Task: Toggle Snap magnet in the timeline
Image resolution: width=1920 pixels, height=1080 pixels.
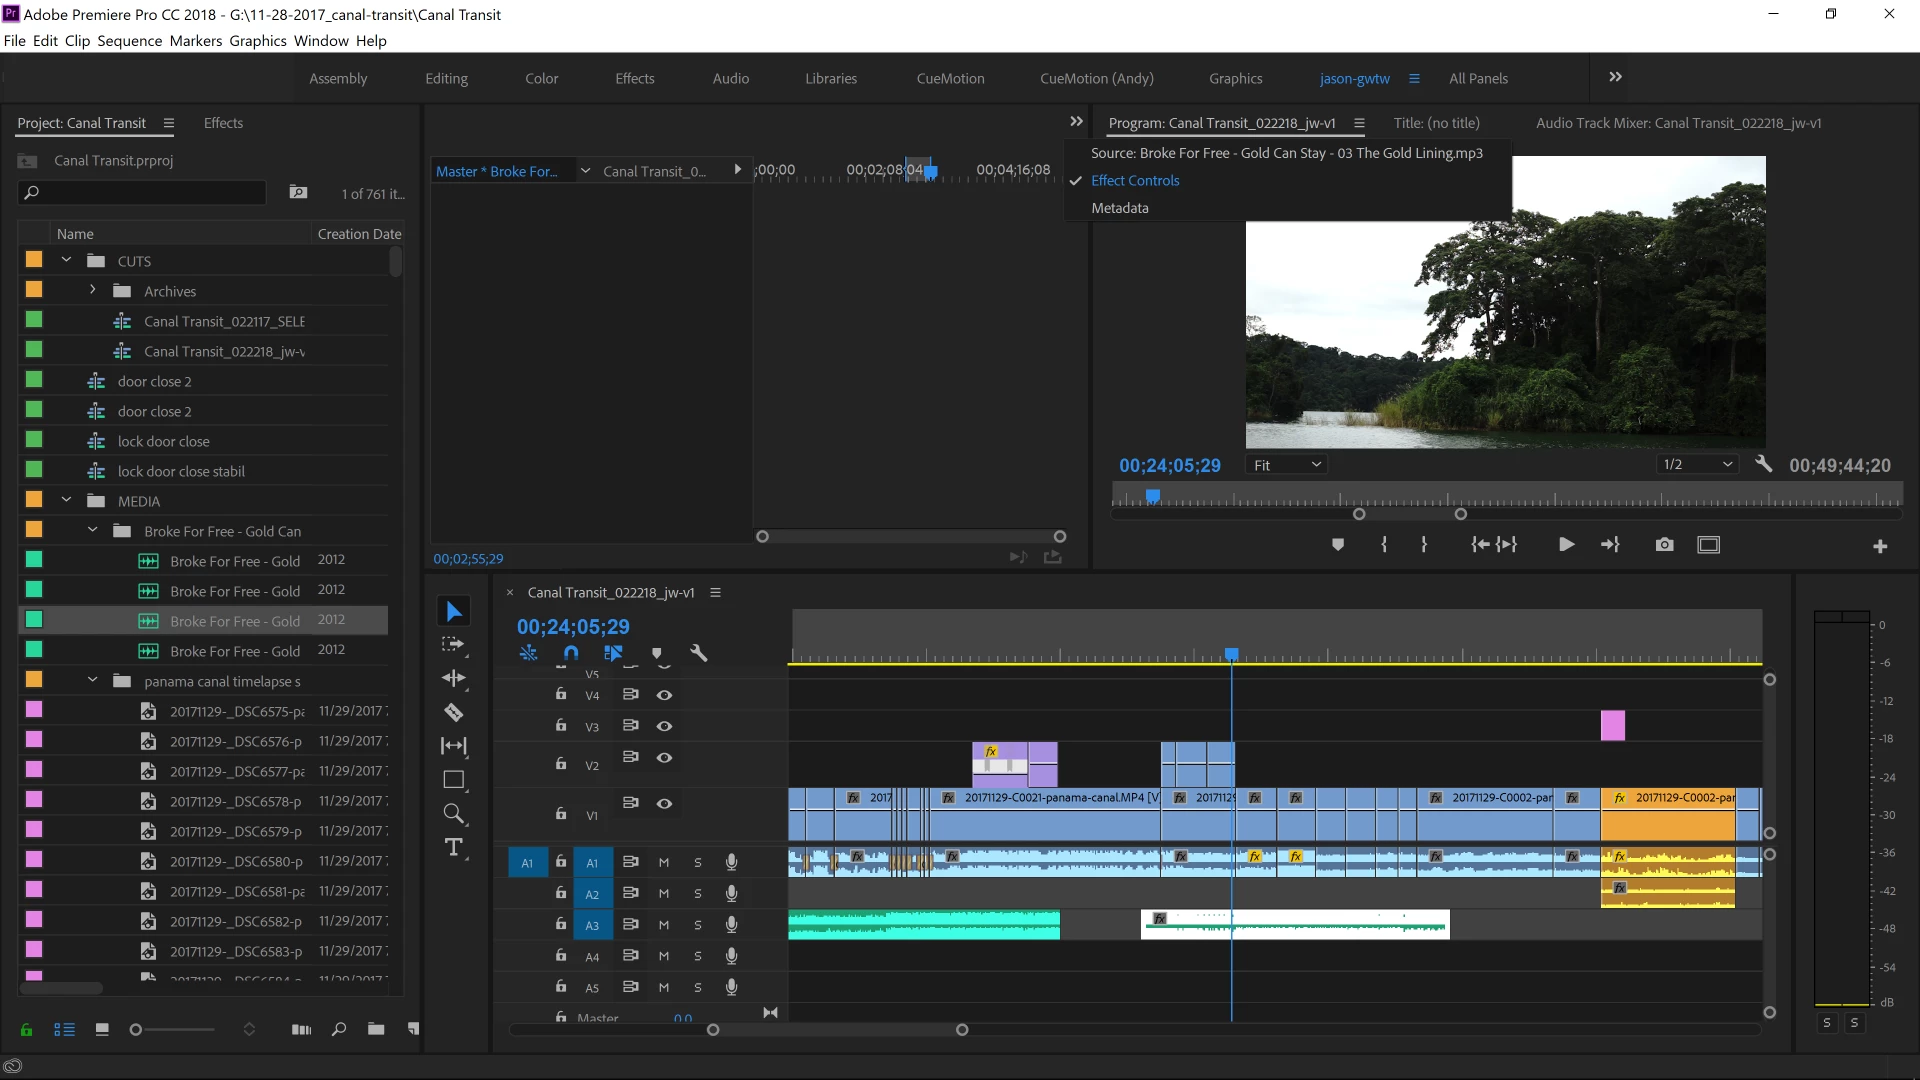Action: (571, 653)
